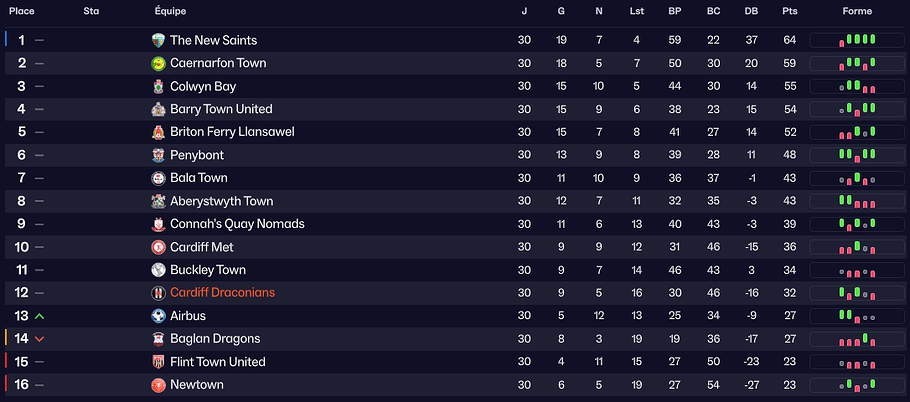Click Barry Town United badge icon
Screen dimensions: 910x402
pyautogui.click(x=158, y=109)
